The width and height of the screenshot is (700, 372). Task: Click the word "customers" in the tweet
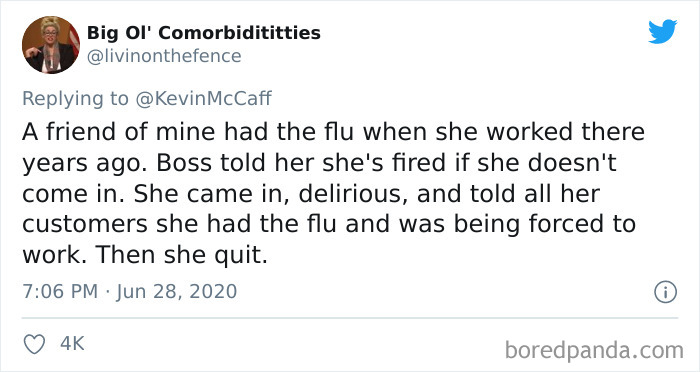coord(85,225)
